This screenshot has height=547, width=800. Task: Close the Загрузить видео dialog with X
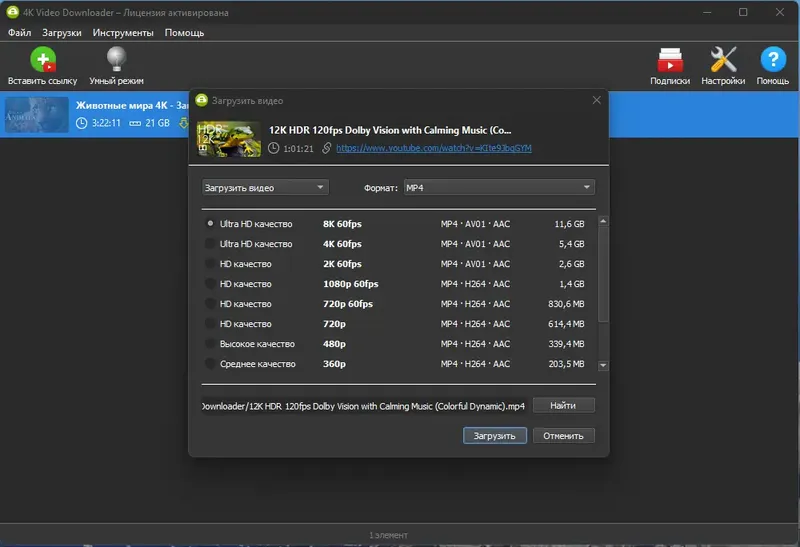point(596,100)
